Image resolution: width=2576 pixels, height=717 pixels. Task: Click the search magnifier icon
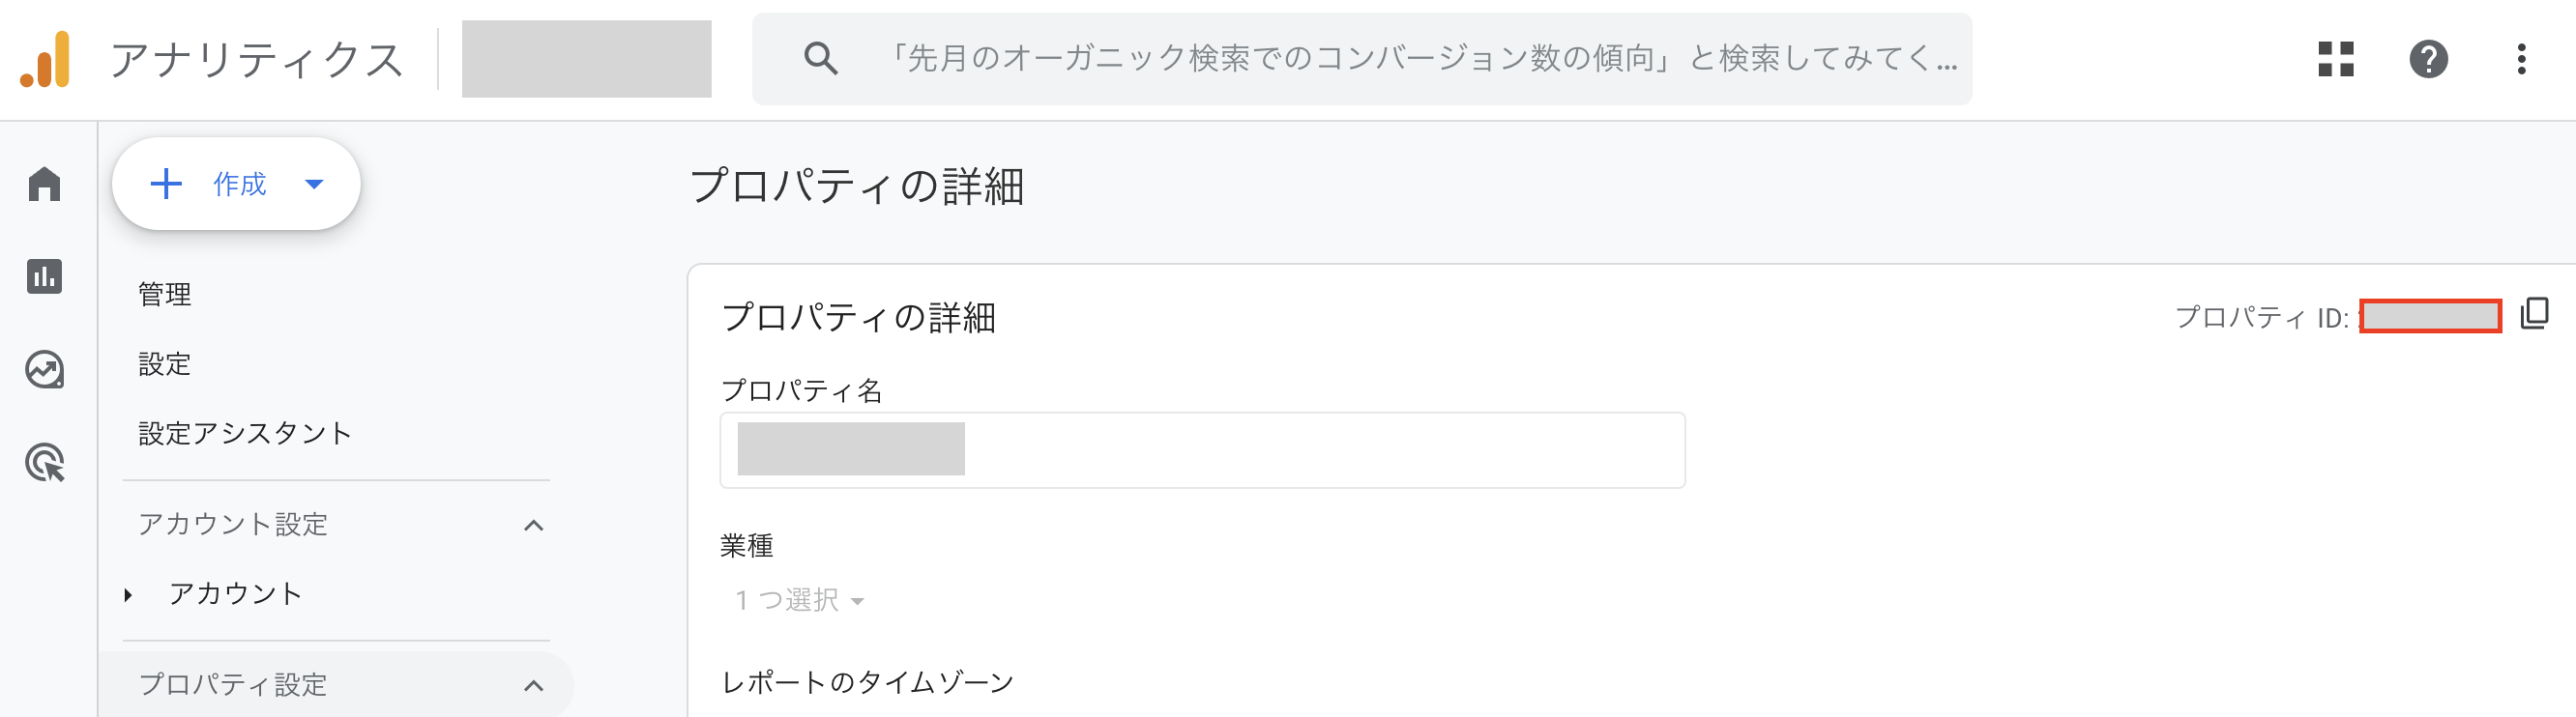click(x=820, y=59)
